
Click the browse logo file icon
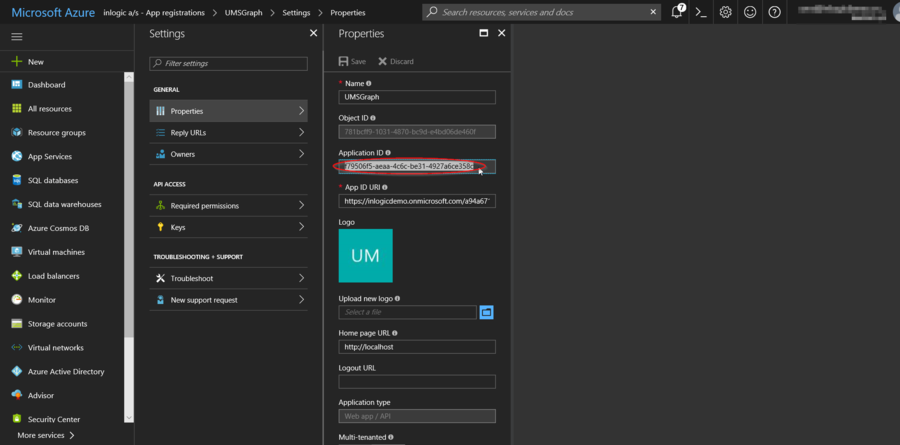[x=487, y=312]
